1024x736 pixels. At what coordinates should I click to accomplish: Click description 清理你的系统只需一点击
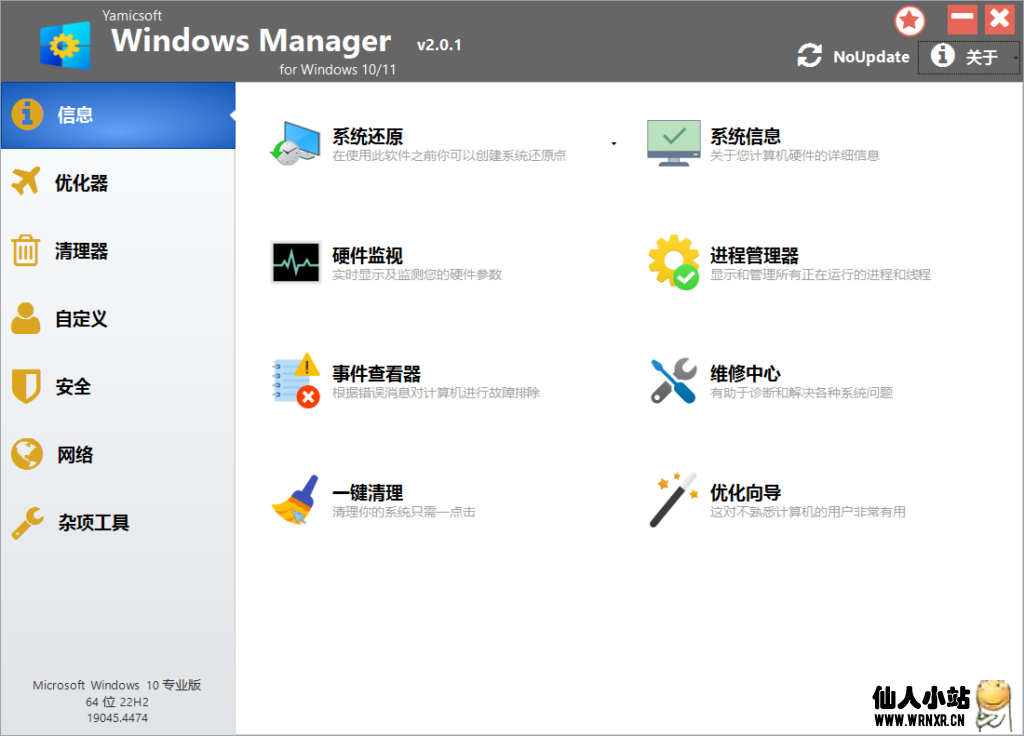pos(404,511)
